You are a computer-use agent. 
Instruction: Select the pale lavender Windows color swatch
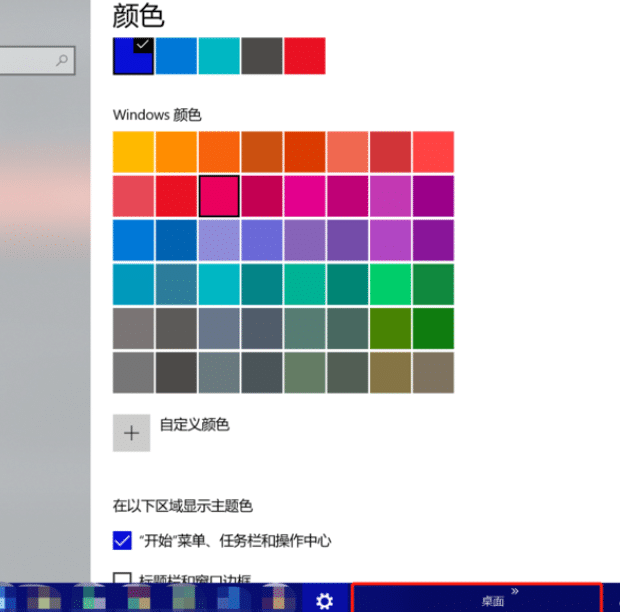coord(219,240)
